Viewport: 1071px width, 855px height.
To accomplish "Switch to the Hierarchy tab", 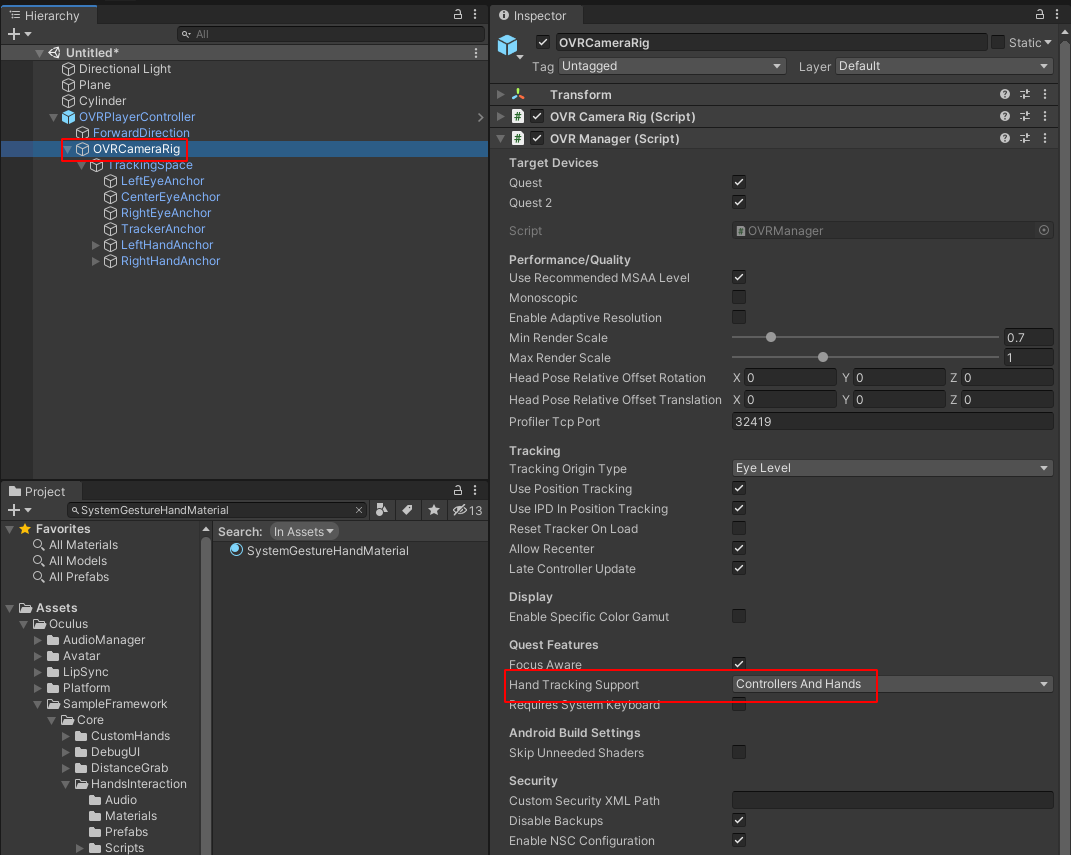I will [x=43, y=15].
